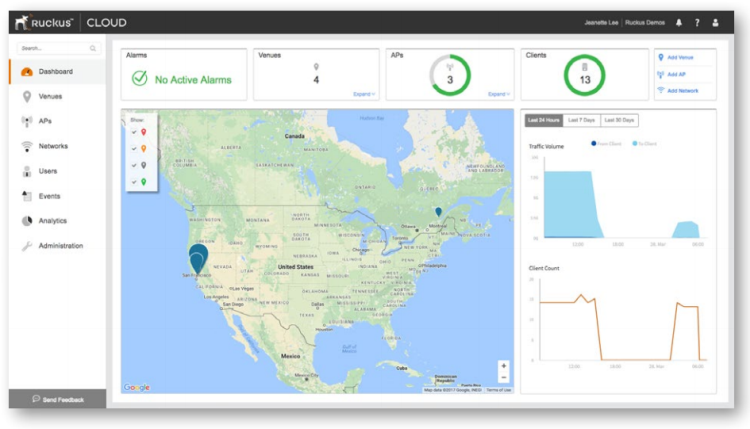The width and height of the screenshot is (750, 429).
Task: Toggle the orange marker checkbox in Show panel
Action: [x=134, y=148]
